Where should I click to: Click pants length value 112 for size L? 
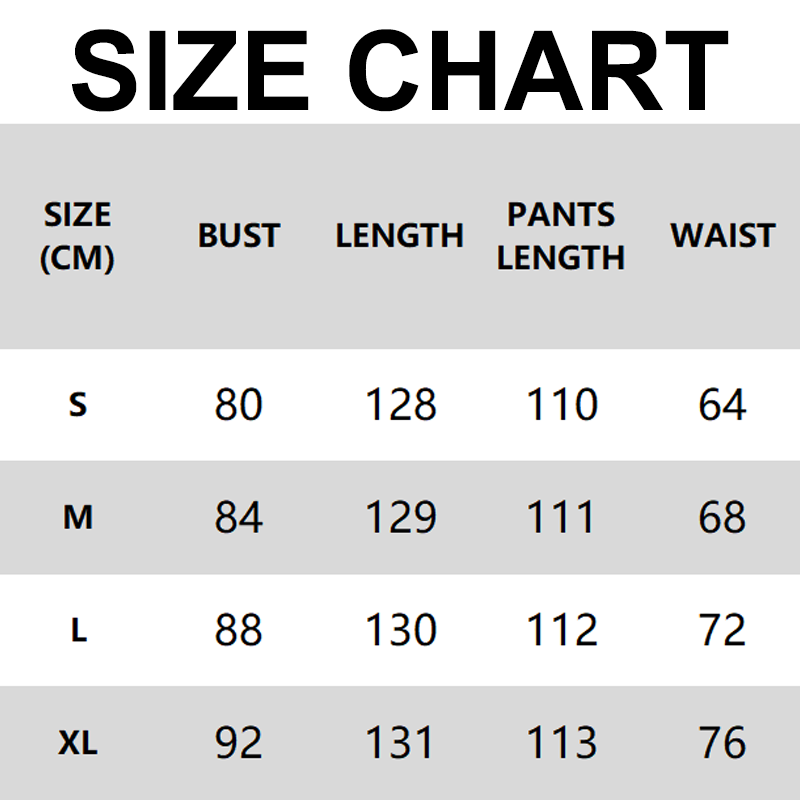tap(561, 631)
